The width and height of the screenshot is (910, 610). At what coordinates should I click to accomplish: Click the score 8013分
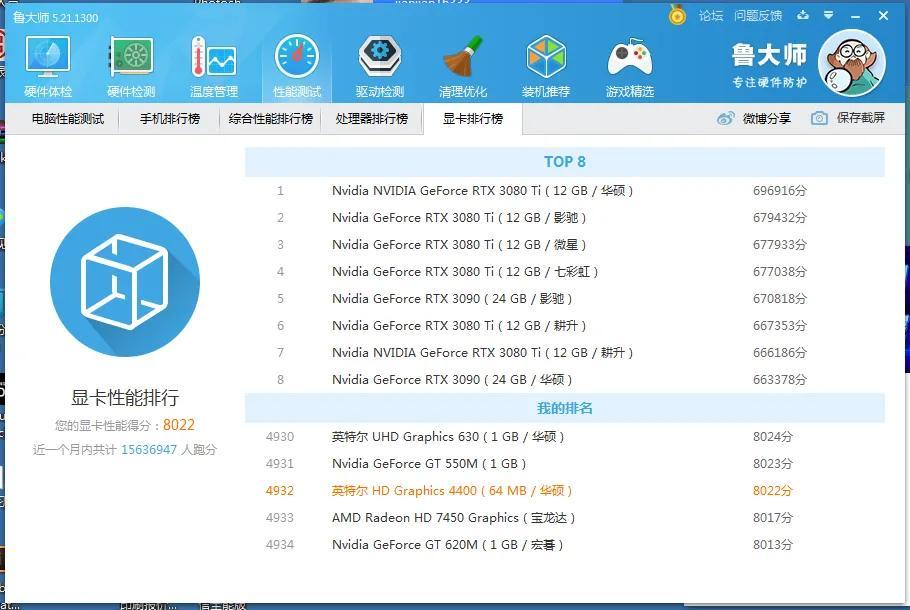[x=773, y=545]
